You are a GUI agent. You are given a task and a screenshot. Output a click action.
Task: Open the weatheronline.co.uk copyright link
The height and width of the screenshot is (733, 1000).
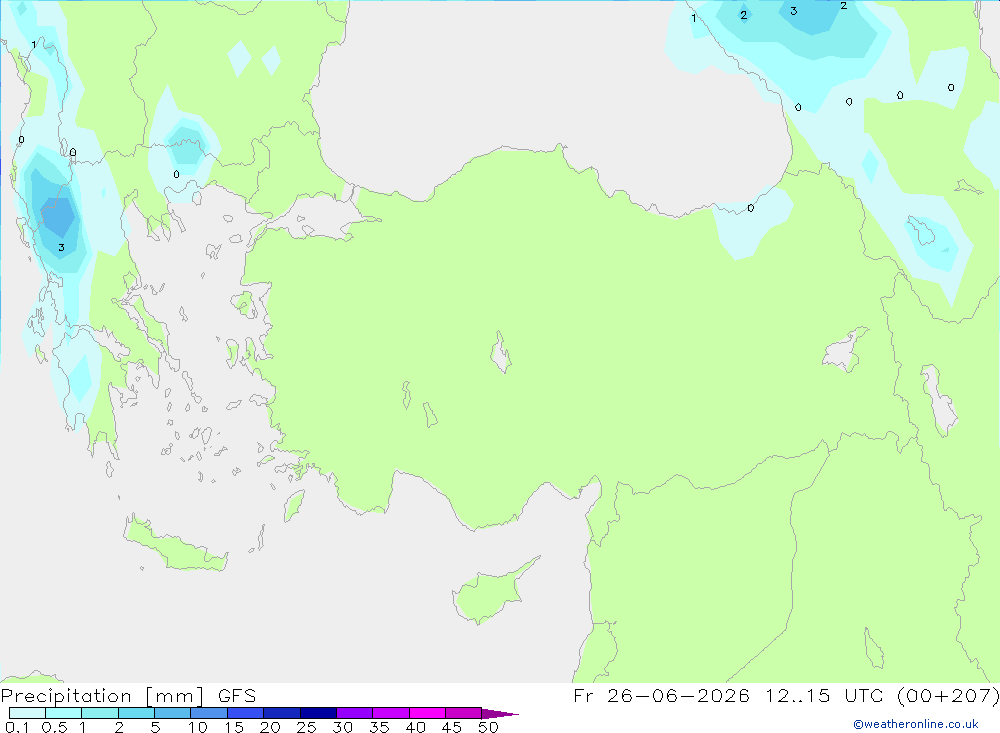click(915, 724)
